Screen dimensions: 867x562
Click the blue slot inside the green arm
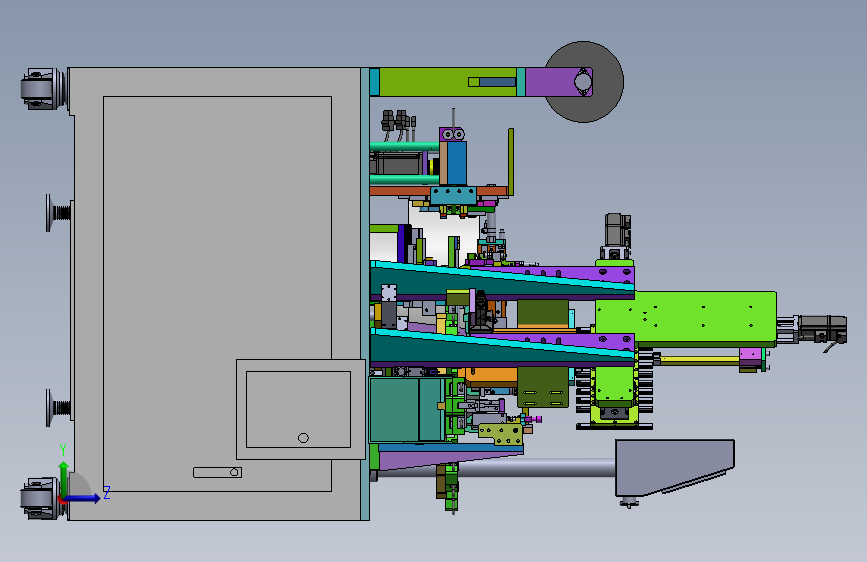coord(497,82)
